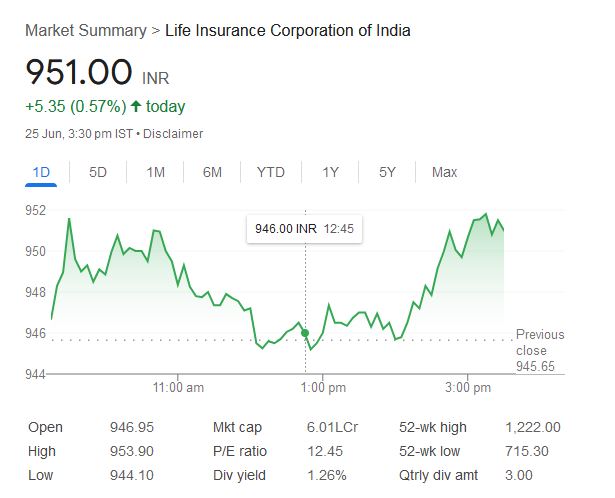615x498 pixels.
Task: Switch to the 5Y range
Action: click(388, 172)
